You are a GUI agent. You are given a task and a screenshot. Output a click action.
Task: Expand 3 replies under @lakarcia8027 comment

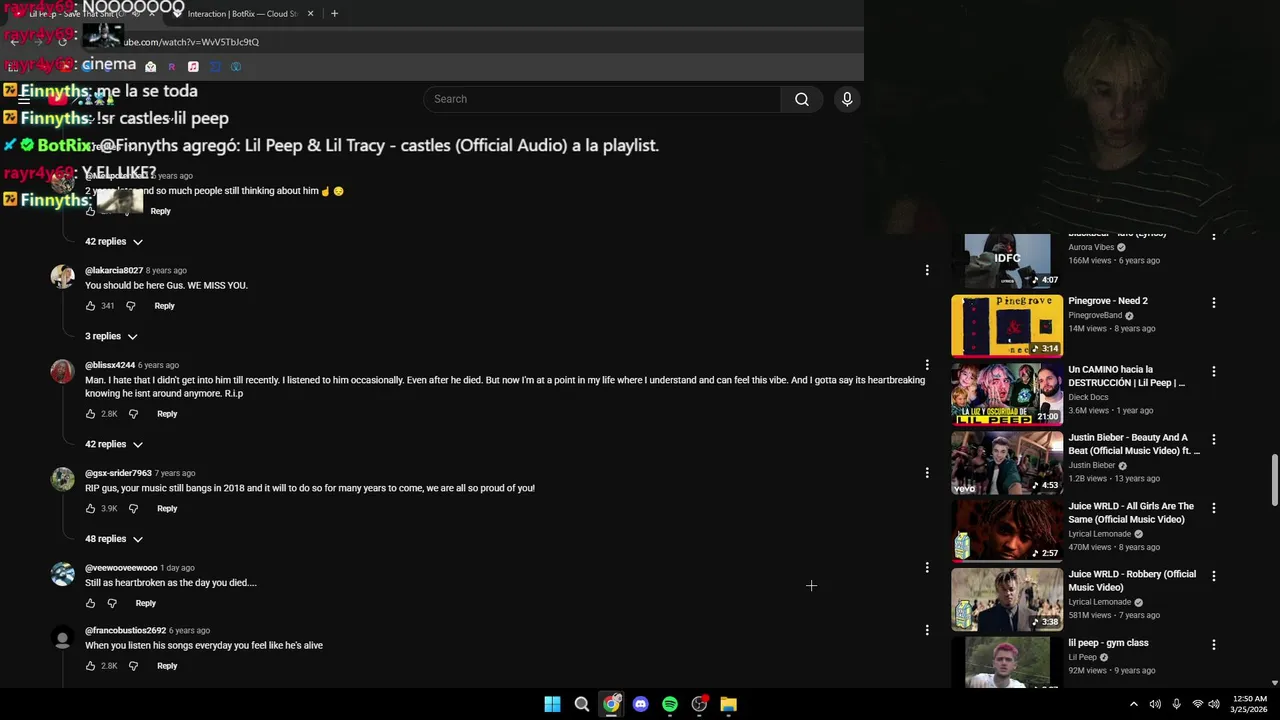111,337
